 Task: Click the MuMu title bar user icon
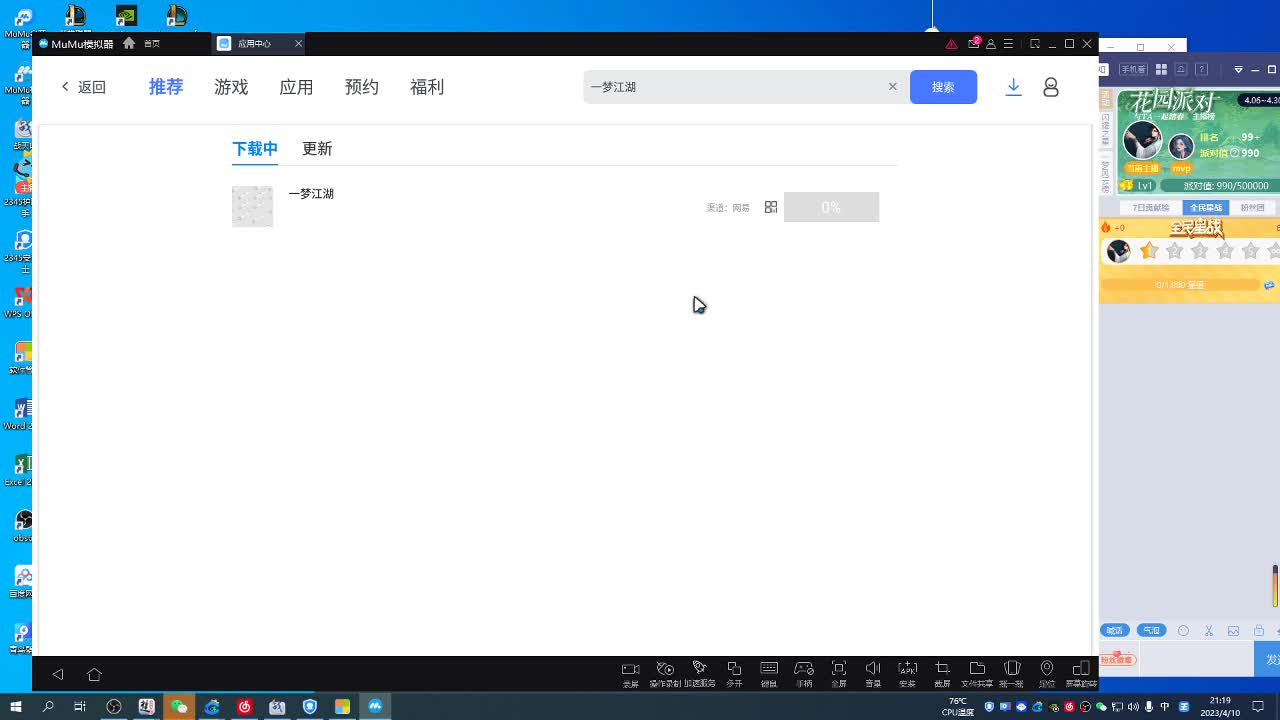coord(991,44)
